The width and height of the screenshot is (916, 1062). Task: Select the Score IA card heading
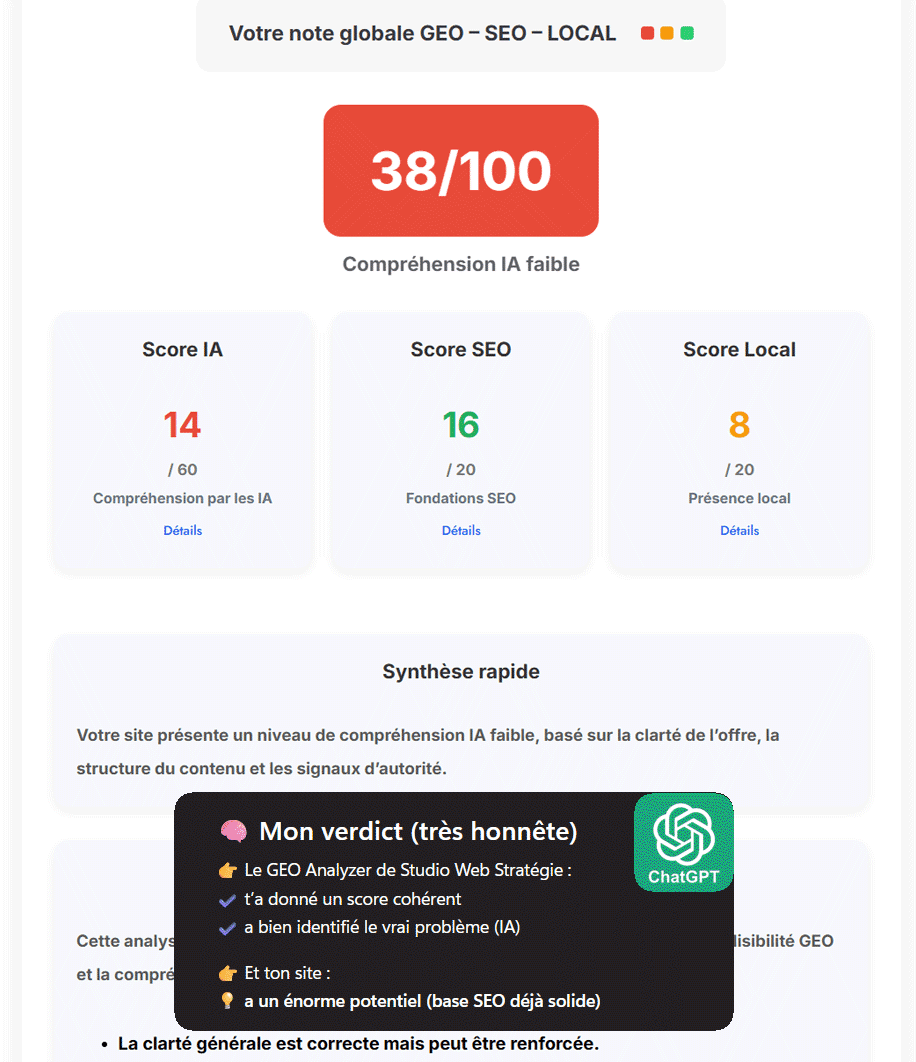[x=182, y=350]
